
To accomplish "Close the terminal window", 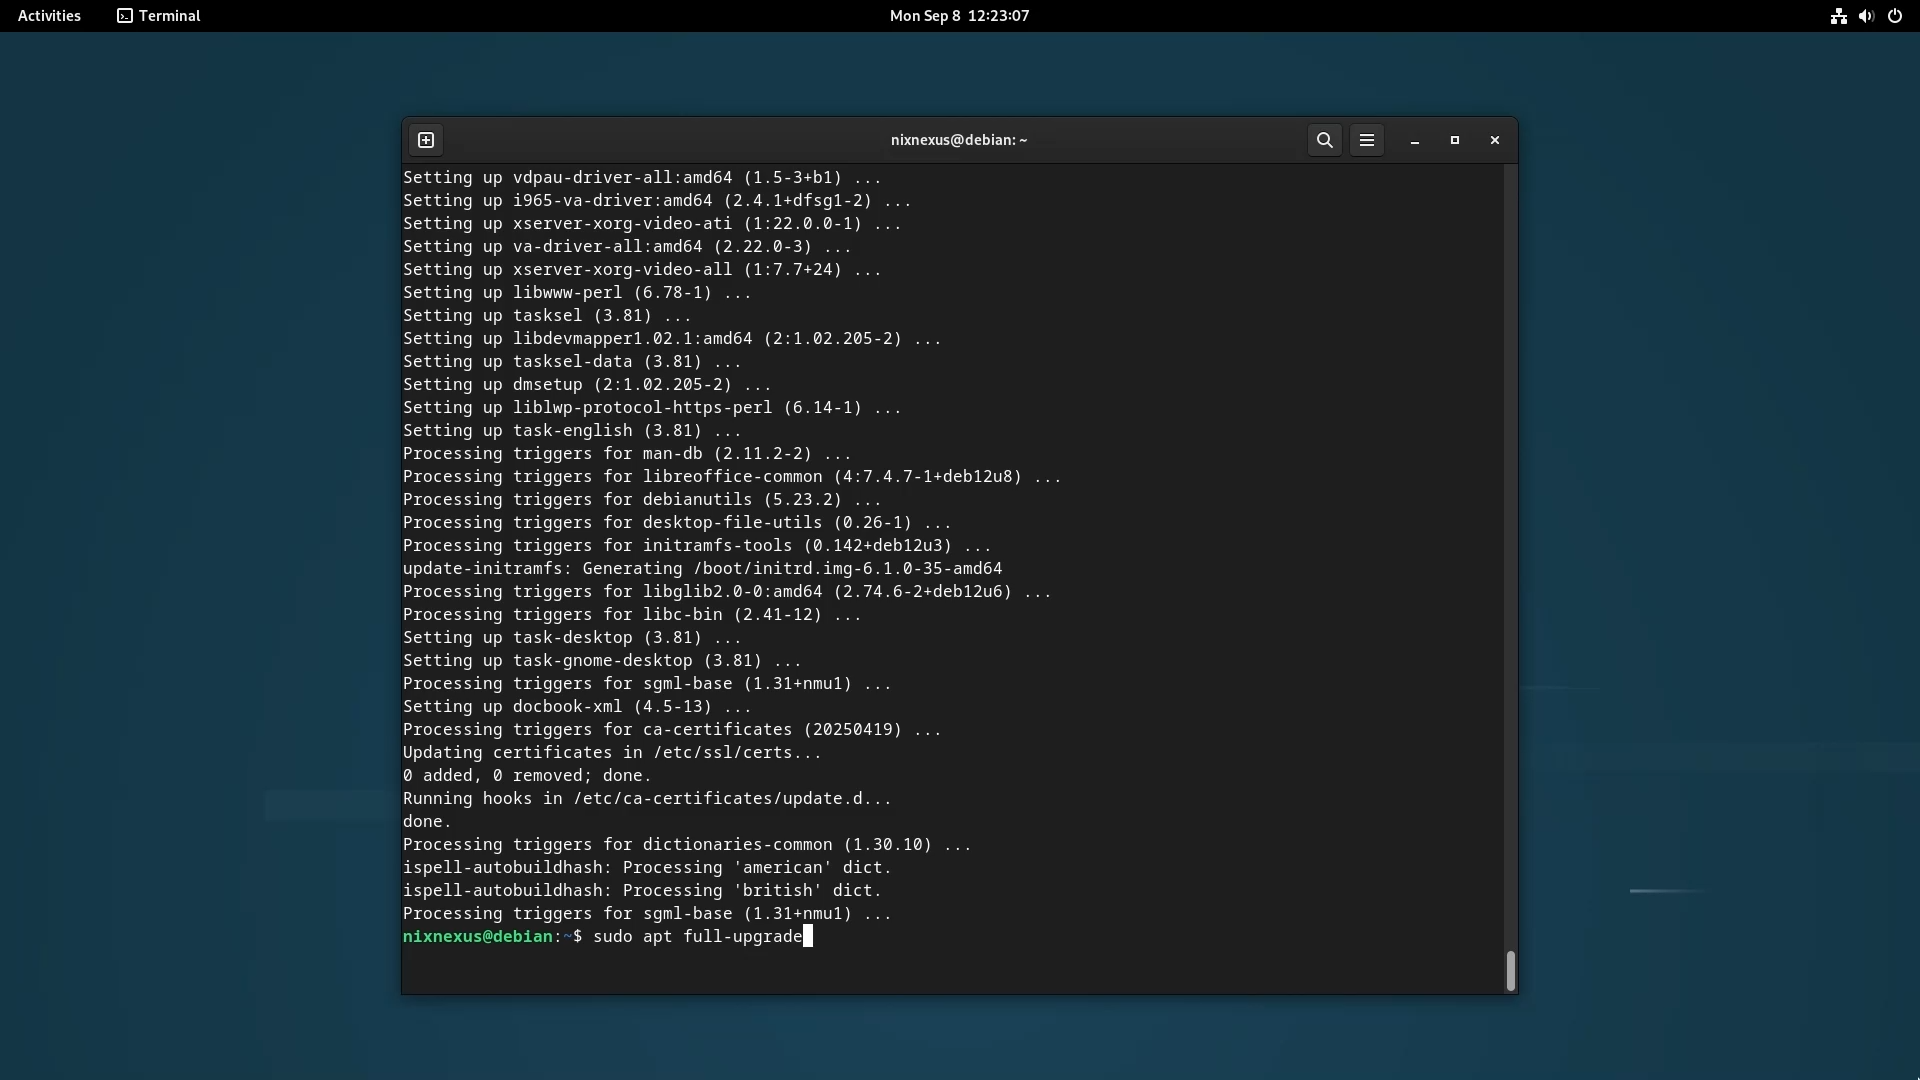I will click(1495, 140).
